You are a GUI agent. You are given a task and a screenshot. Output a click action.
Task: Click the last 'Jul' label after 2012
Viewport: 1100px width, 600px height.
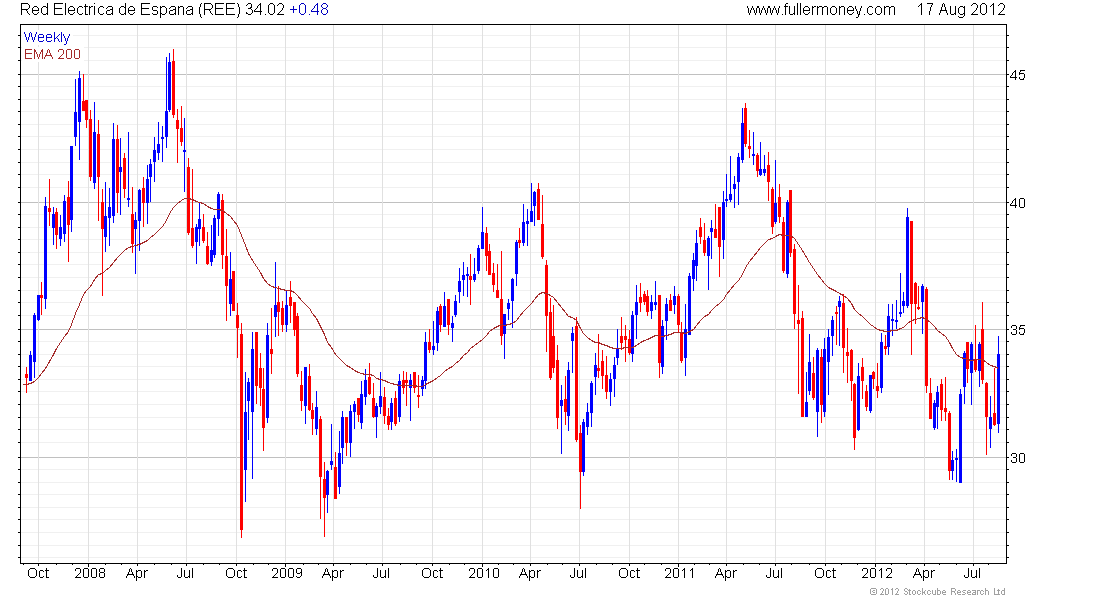pyautogui.click(x=972, y=573)
